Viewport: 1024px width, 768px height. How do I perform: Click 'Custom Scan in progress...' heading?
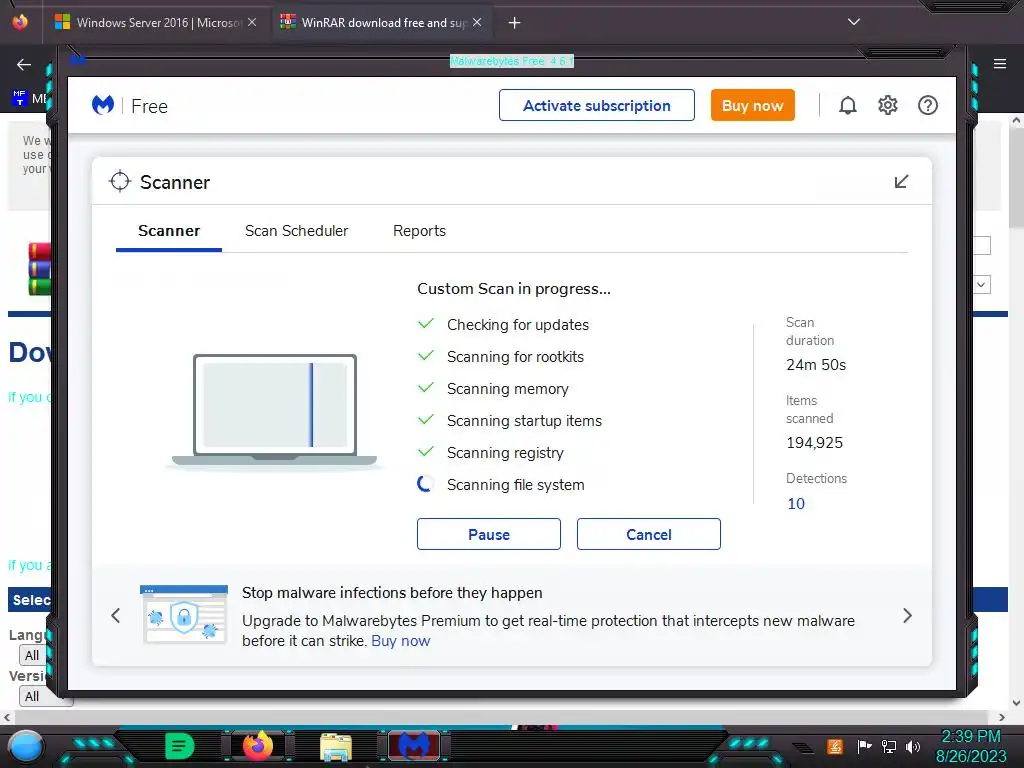coord(514,289)
